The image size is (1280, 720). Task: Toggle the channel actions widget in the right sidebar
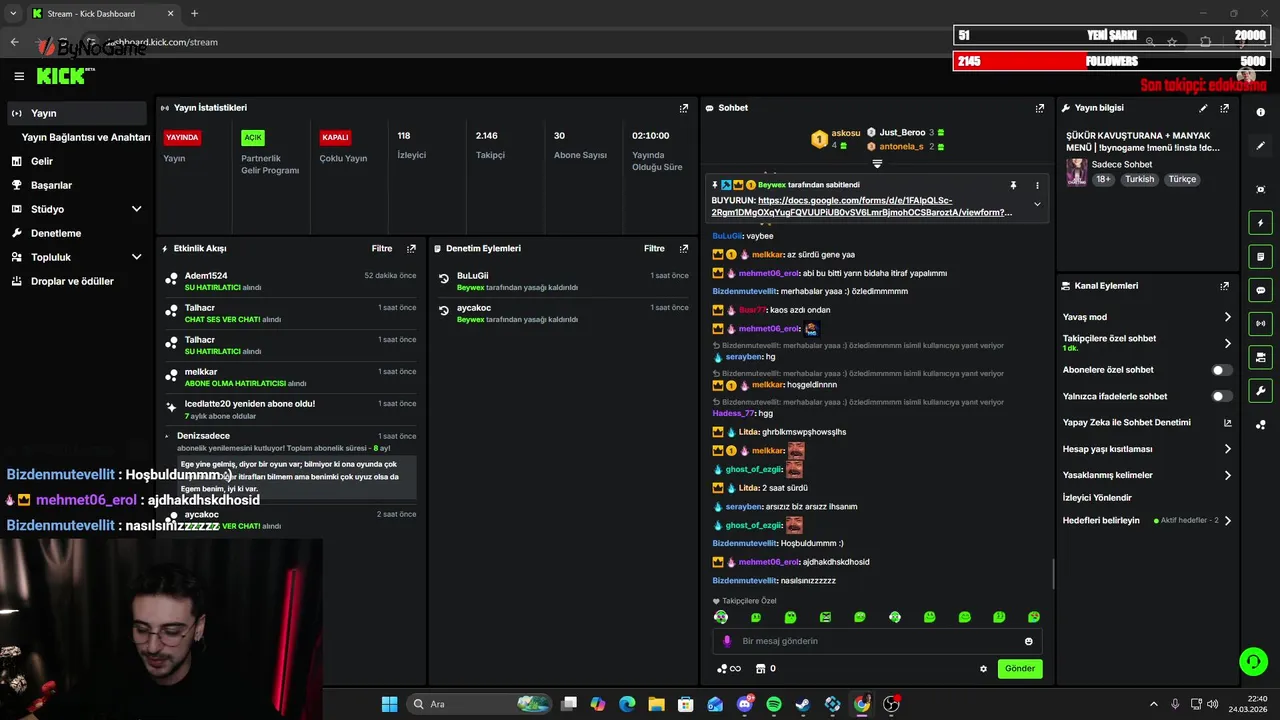[x=1261, y=357]
